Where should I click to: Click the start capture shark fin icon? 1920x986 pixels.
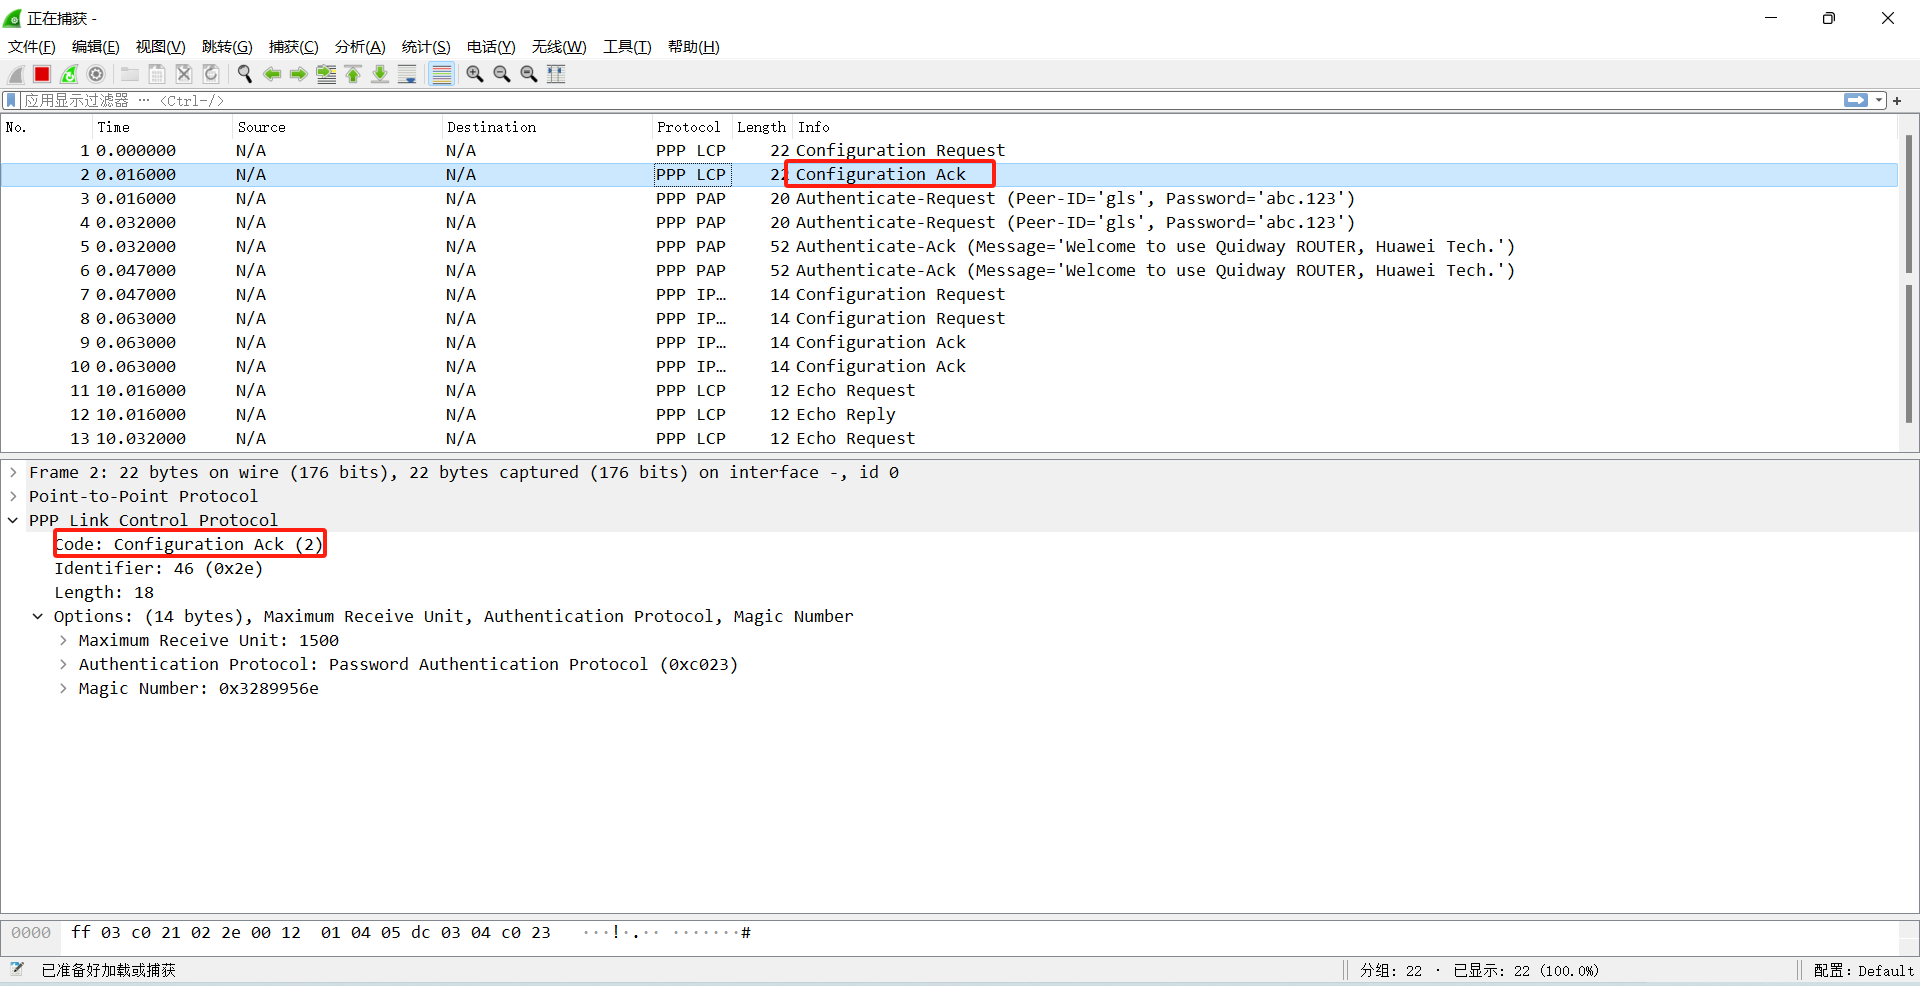point(16,74)
